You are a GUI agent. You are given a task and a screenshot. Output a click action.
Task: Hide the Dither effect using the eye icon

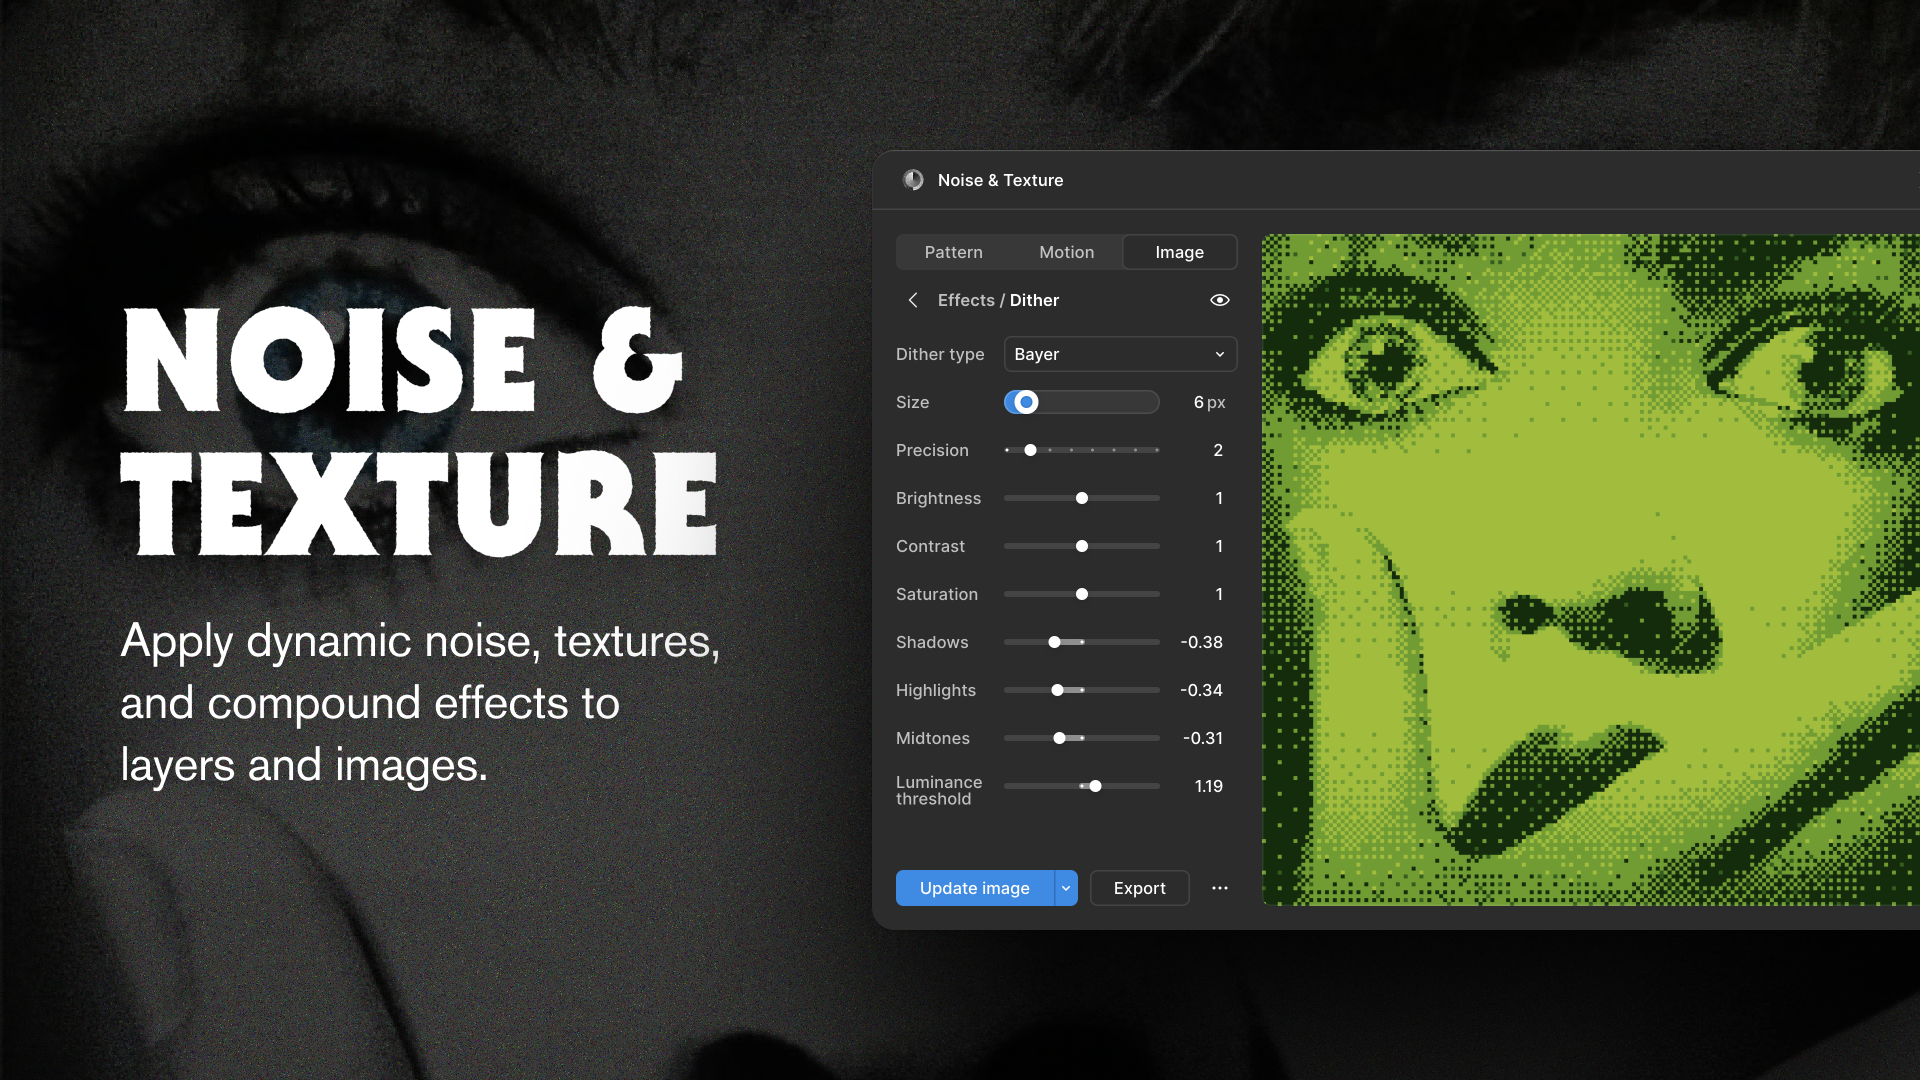pyautogui.click(x=1219, y=300)
